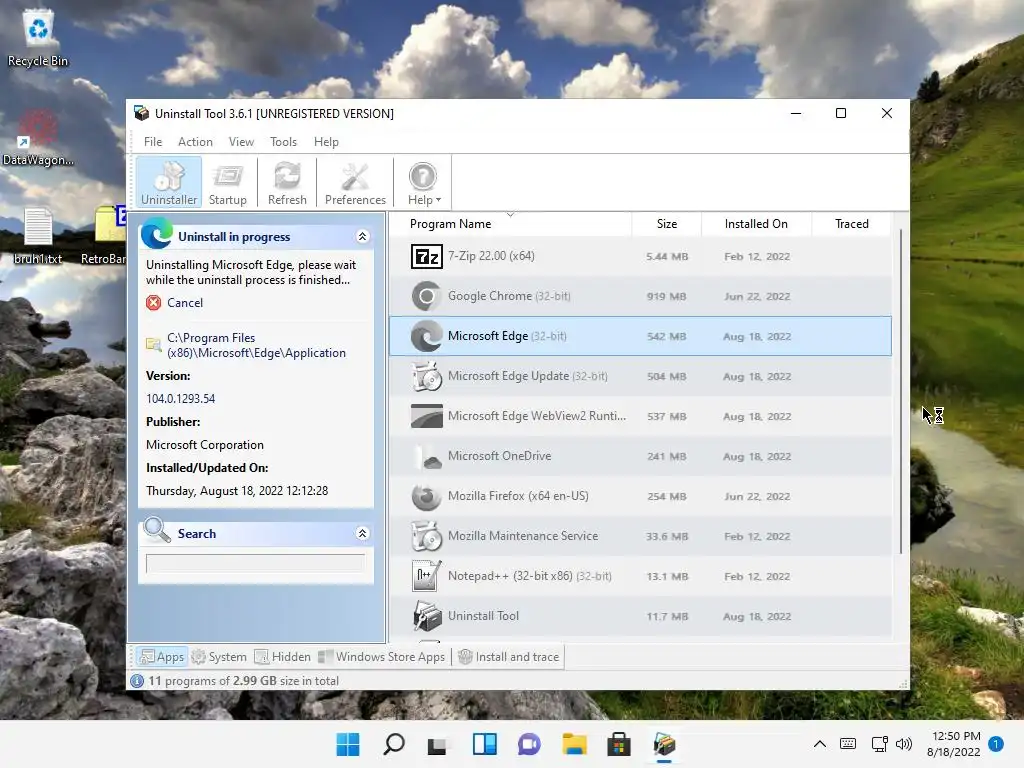
Task: Select the Microsoft OneDrive icon
Action: coord(426,456)
